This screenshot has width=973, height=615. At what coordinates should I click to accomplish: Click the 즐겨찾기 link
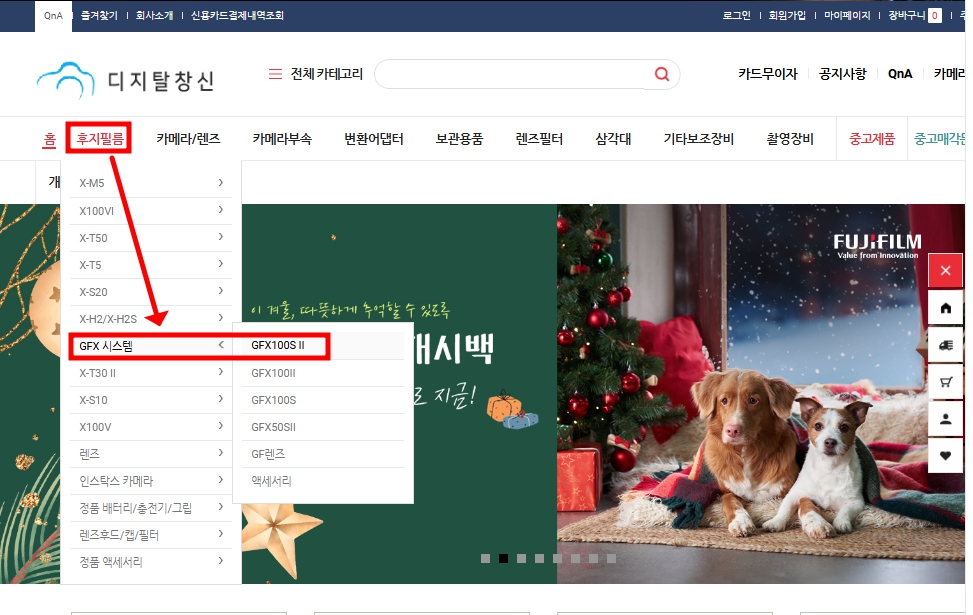click(99, 16)
